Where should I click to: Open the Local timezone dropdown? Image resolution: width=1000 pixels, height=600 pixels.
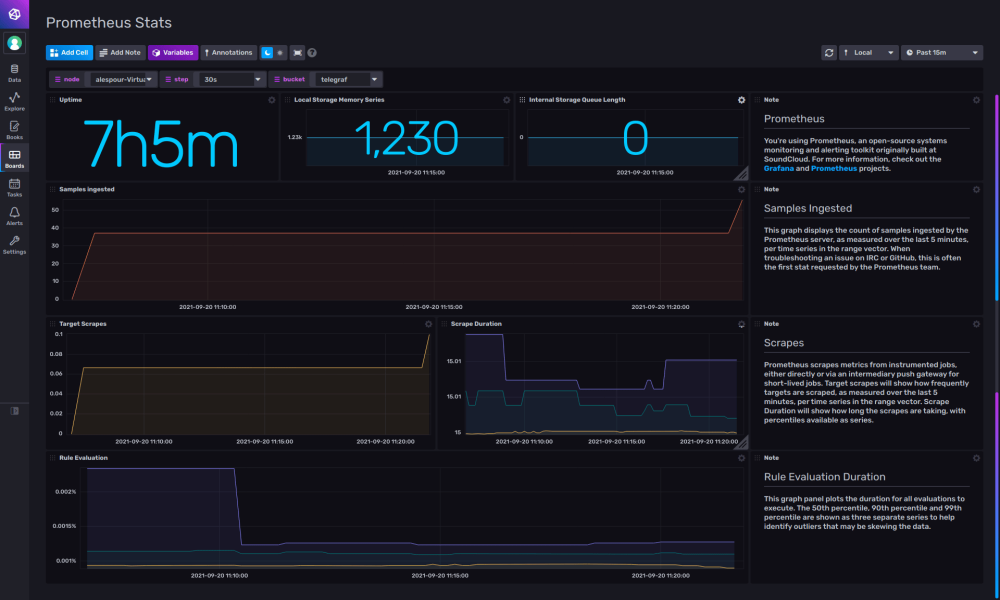(x=869, y=52)
